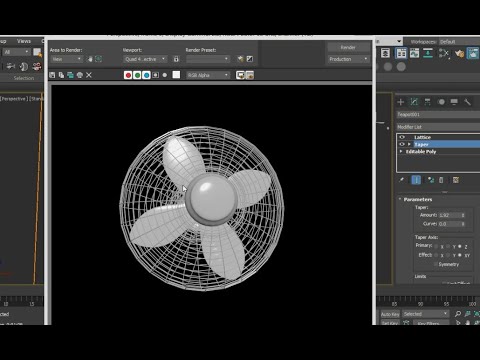
Task: Open the Production render mode dropdown
Action: pyautogui.click(x=348, y=59)
